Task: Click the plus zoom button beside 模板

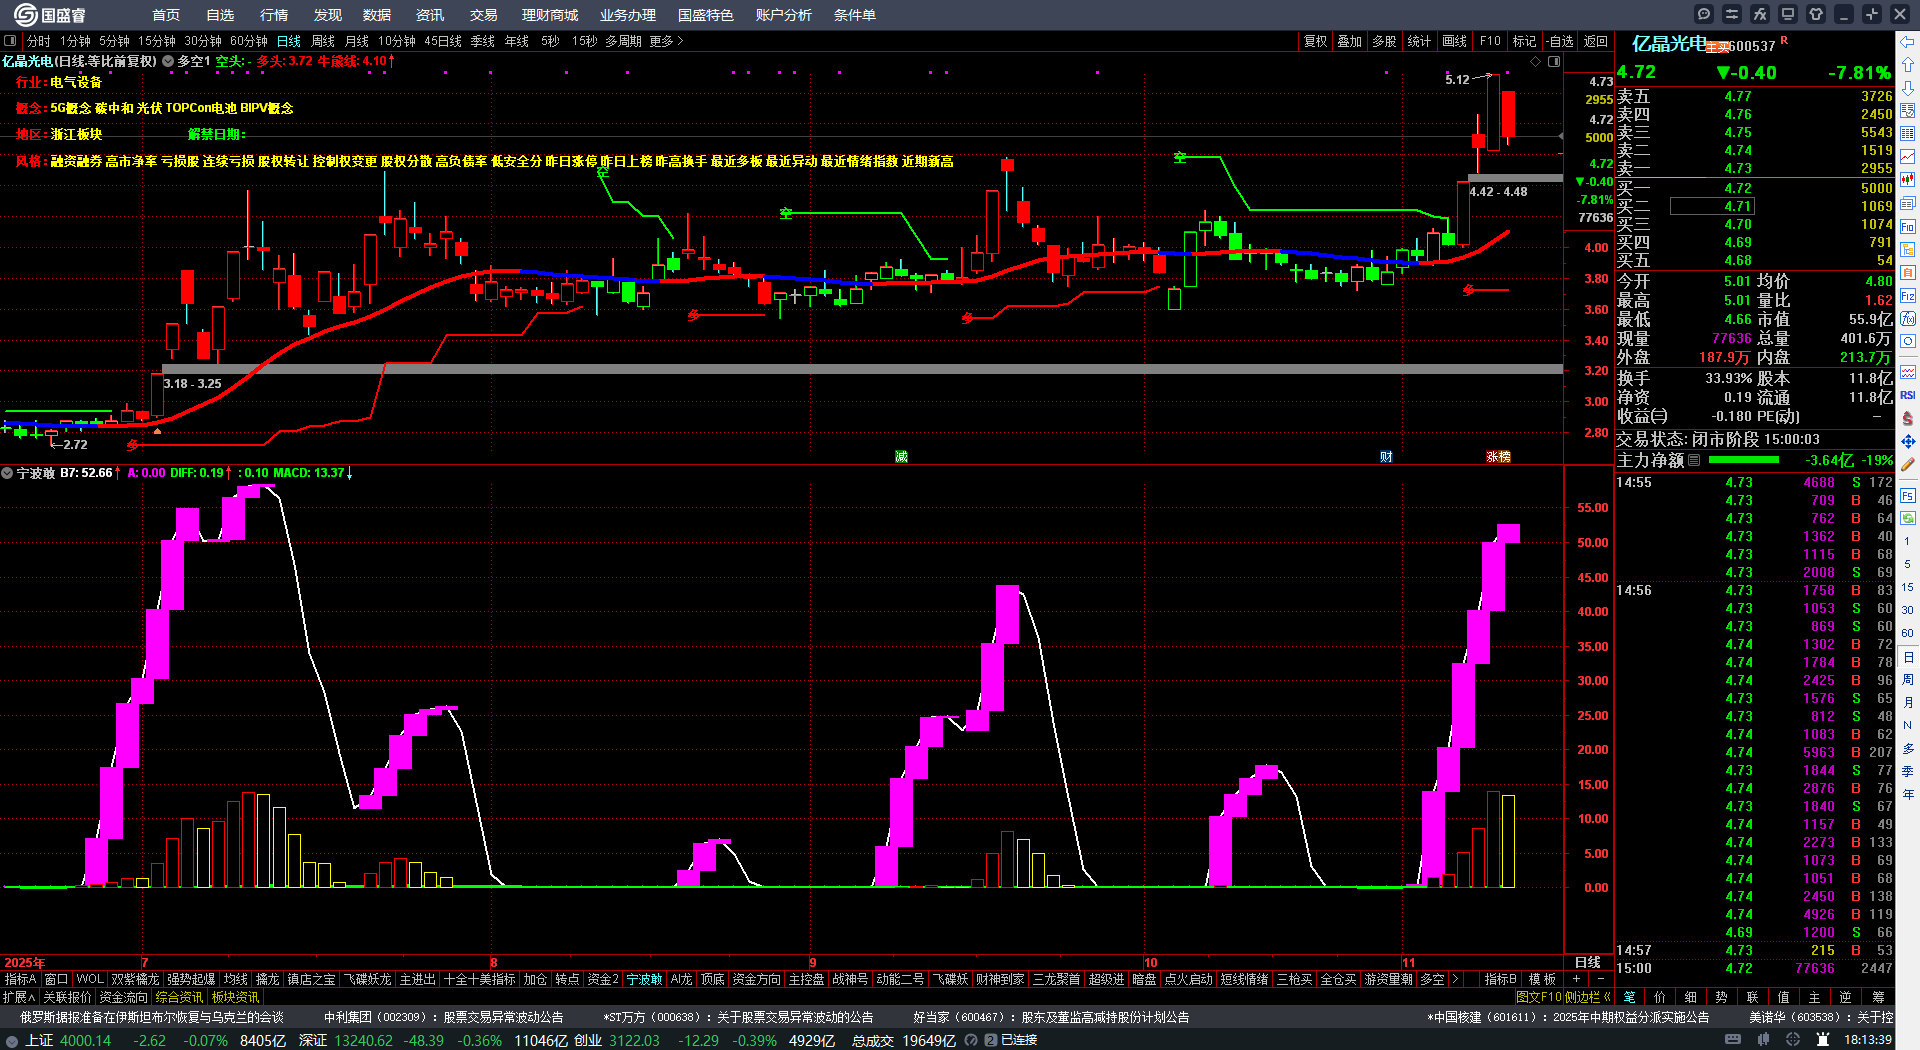Action: 1577,979
